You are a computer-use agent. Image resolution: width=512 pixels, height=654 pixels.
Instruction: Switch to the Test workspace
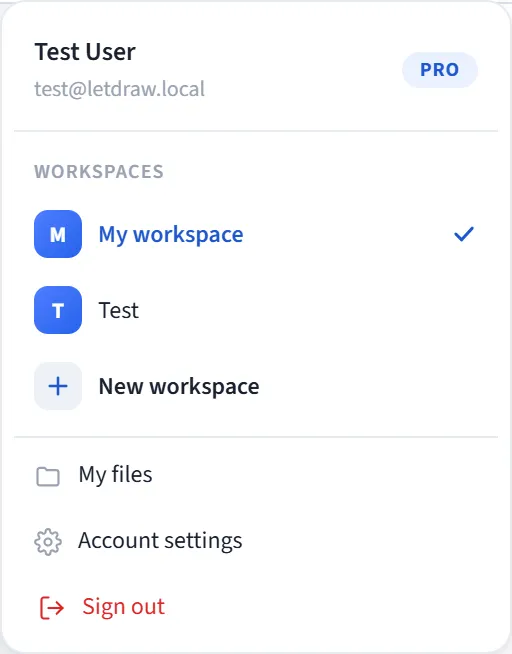(x=256, y=310)
